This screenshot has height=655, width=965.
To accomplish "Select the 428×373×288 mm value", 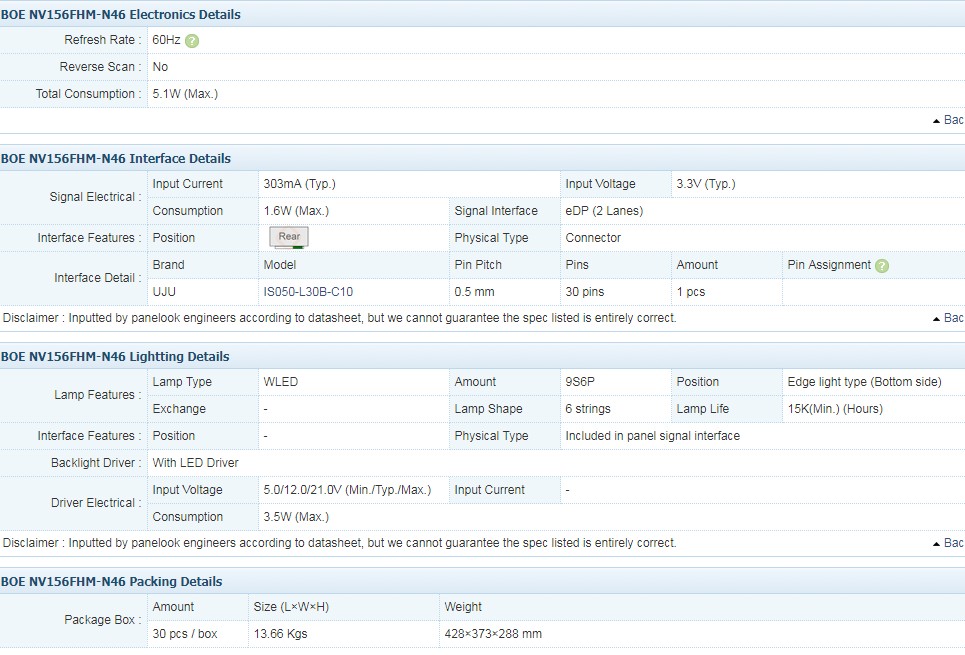I will (x=493, y=635).
